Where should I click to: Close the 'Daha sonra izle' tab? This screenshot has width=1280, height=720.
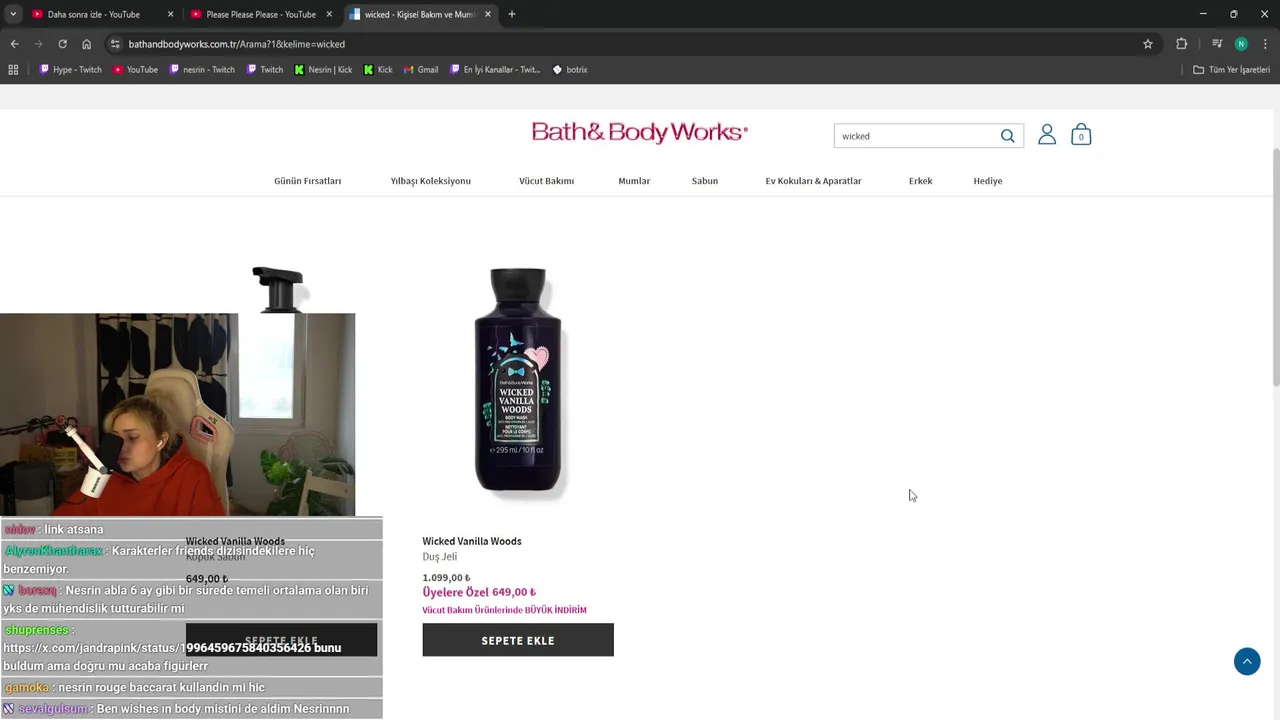(x=170, y=14)
